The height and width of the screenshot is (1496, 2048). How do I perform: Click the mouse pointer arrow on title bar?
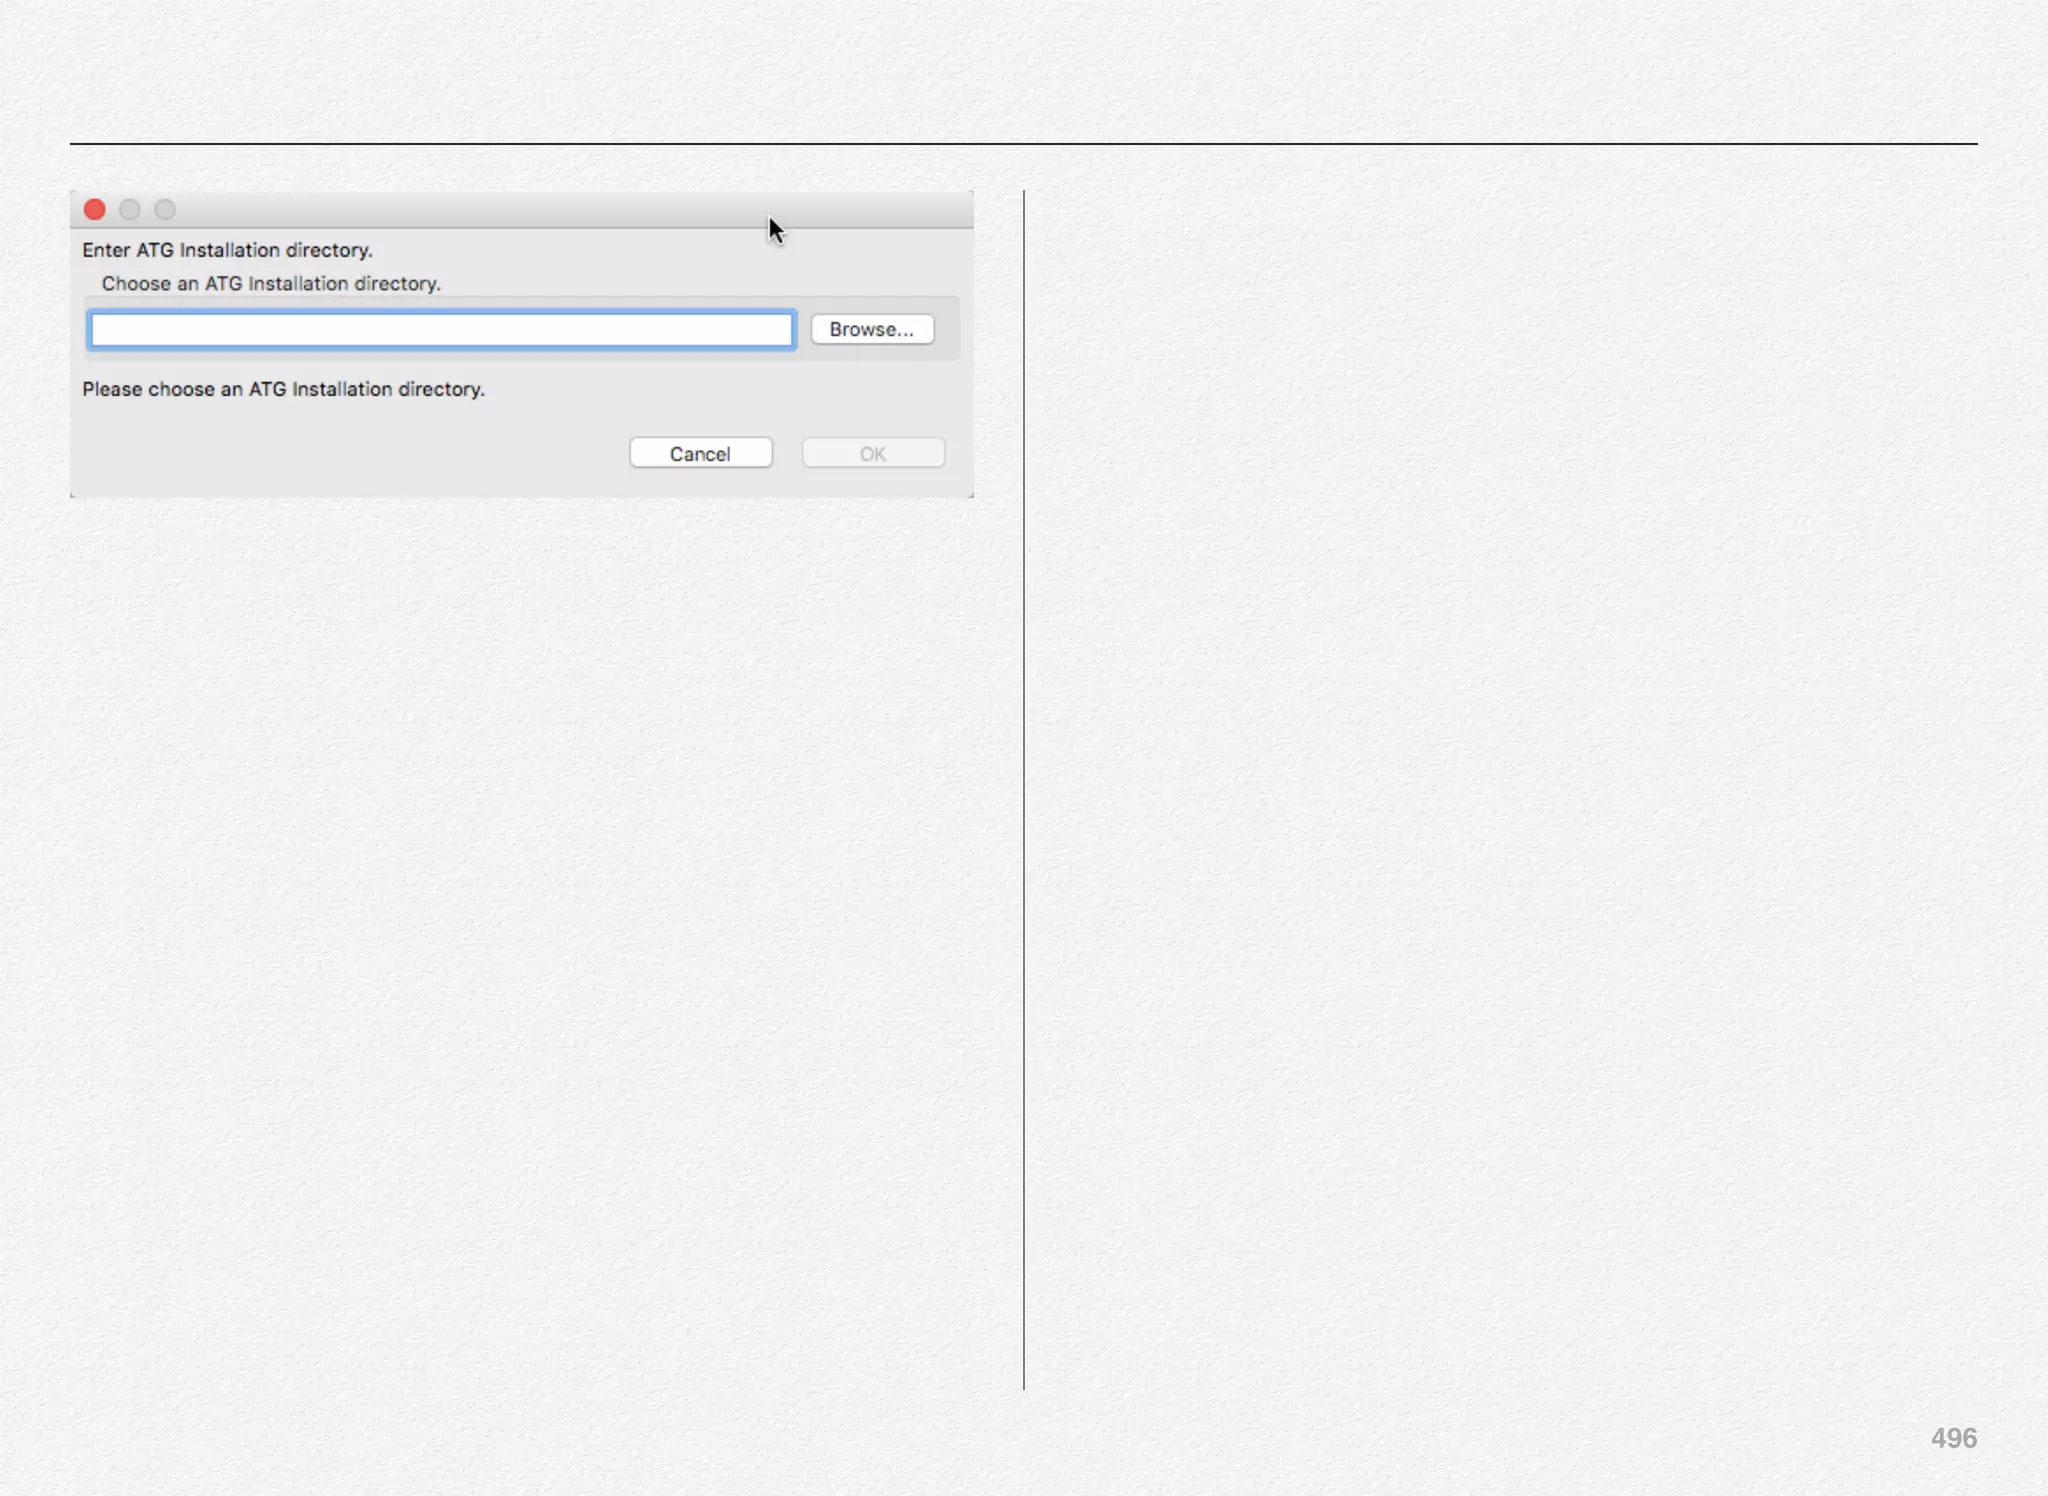[775, 229]
